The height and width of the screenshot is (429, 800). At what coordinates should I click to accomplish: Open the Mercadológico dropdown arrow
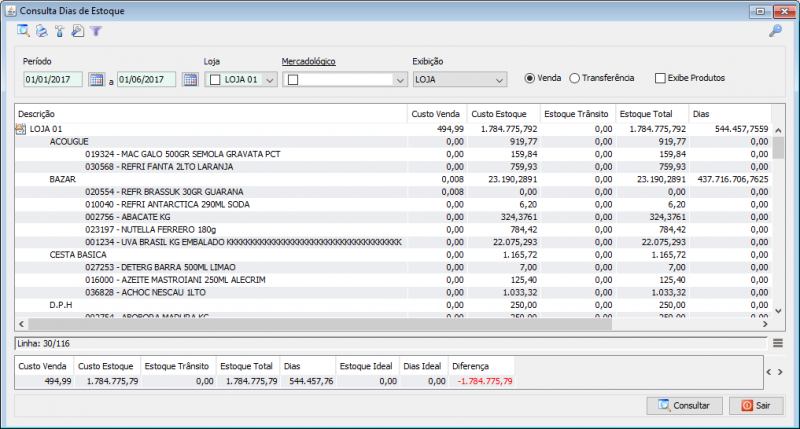tap(400, 80)
